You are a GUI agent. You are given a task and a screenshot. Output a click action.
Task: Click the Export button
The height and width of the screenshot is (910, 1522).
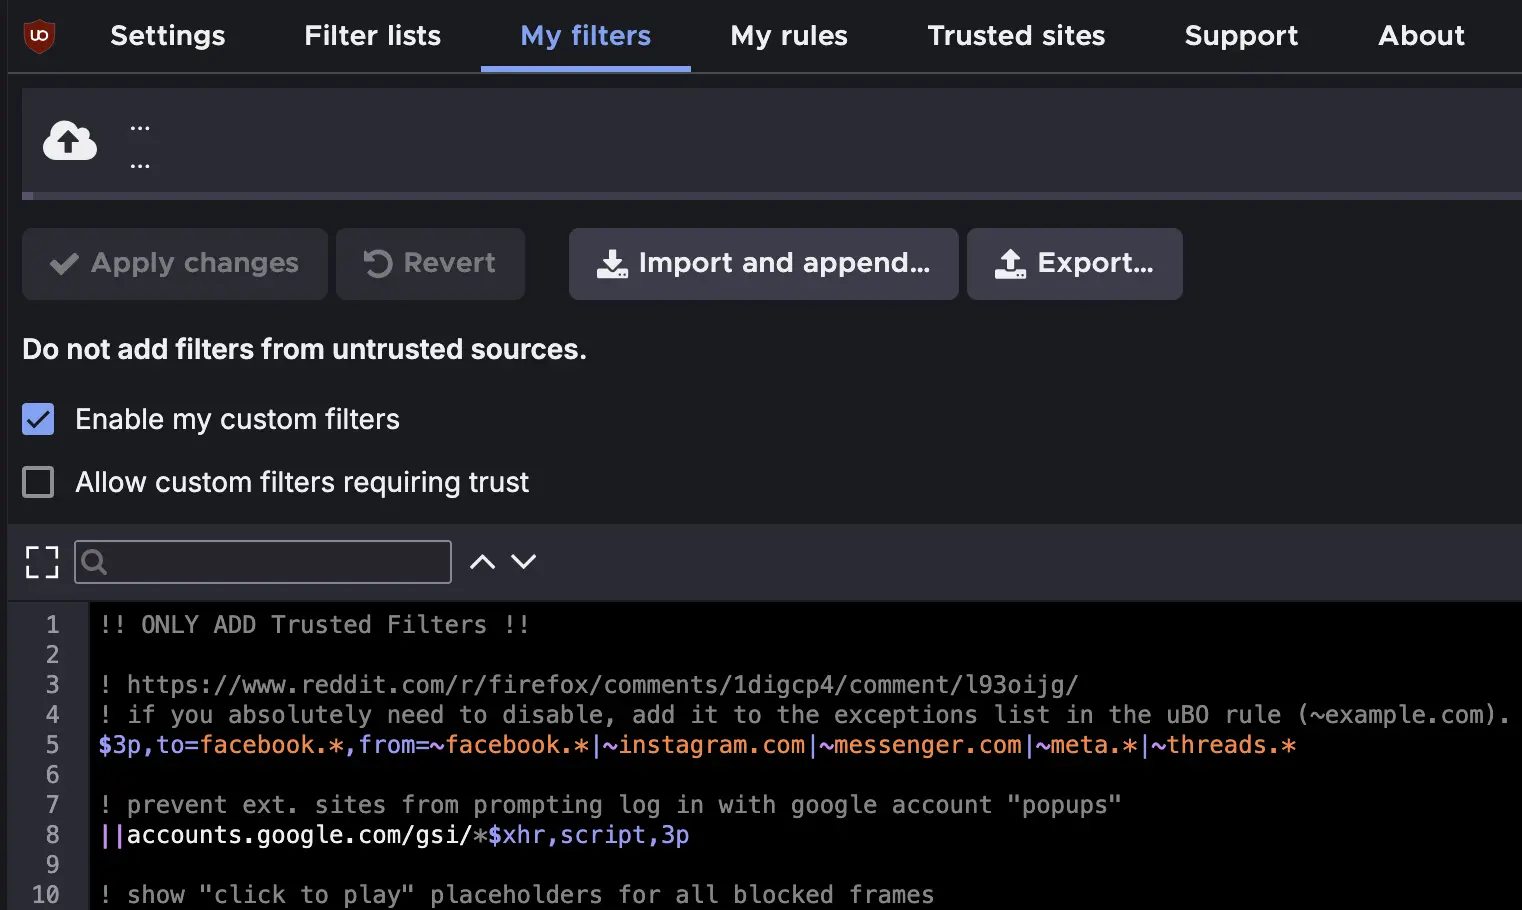1074,264
